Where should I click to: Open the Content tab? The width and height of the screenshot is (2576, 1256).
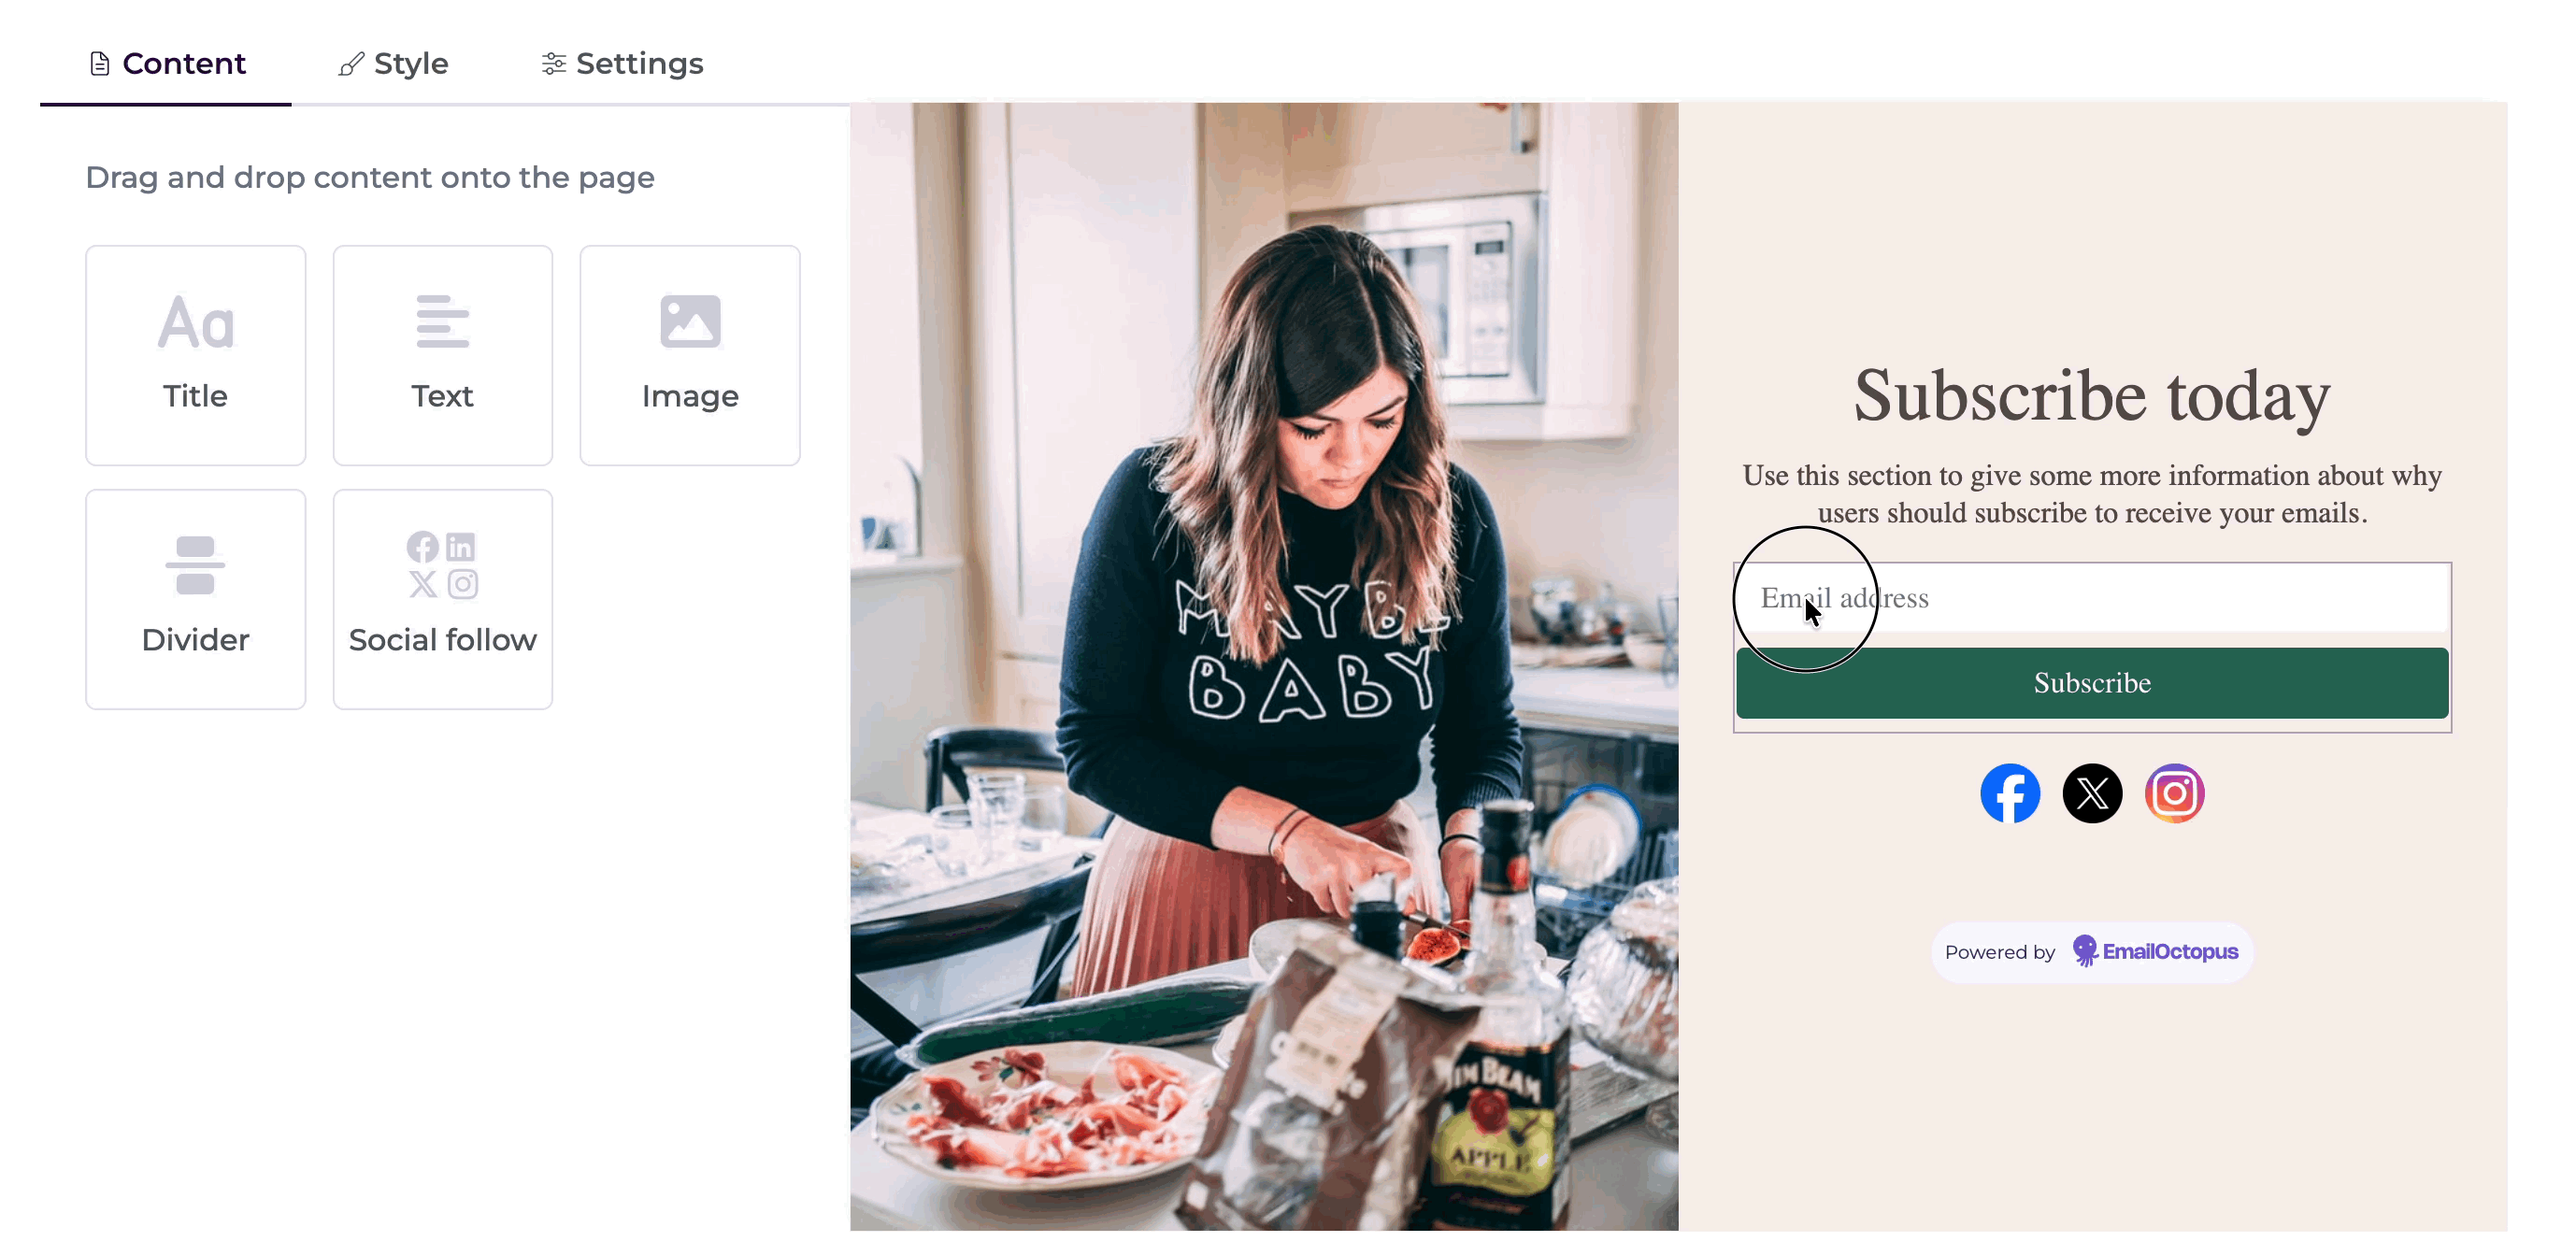[x=166, y=64]
